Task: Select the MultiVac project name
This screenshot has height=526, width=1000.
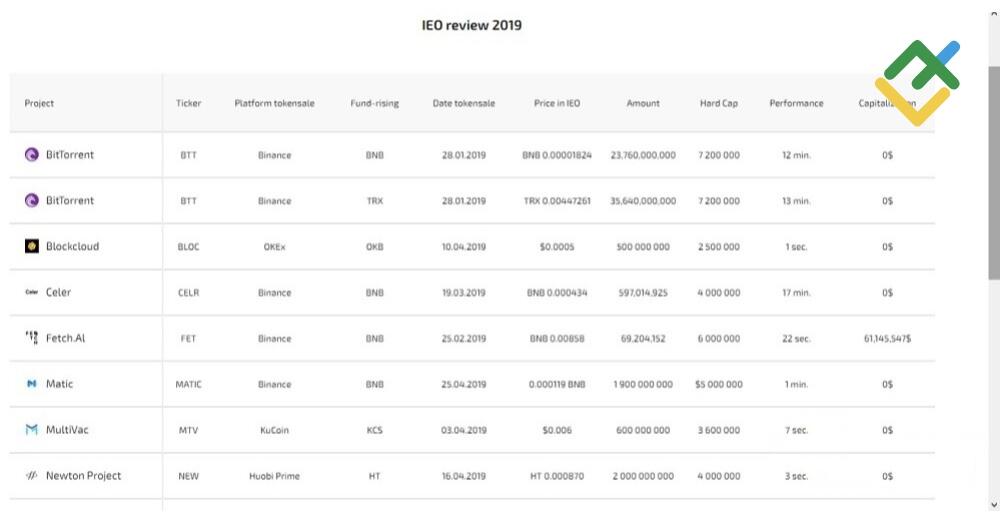Action: pyautogui.click(x=67, y=430)
